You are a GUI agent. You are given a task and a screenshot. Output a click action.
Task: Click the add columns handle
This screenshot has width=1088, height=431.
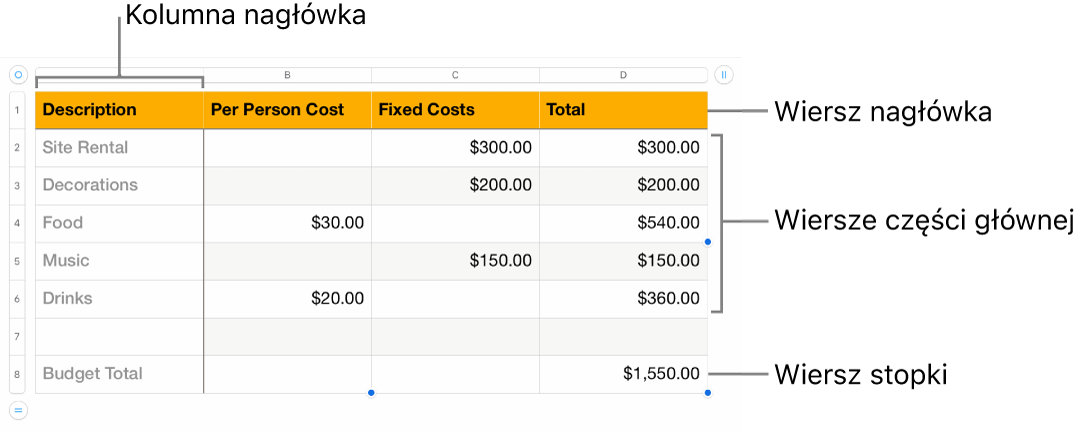(x=724, y=74)
